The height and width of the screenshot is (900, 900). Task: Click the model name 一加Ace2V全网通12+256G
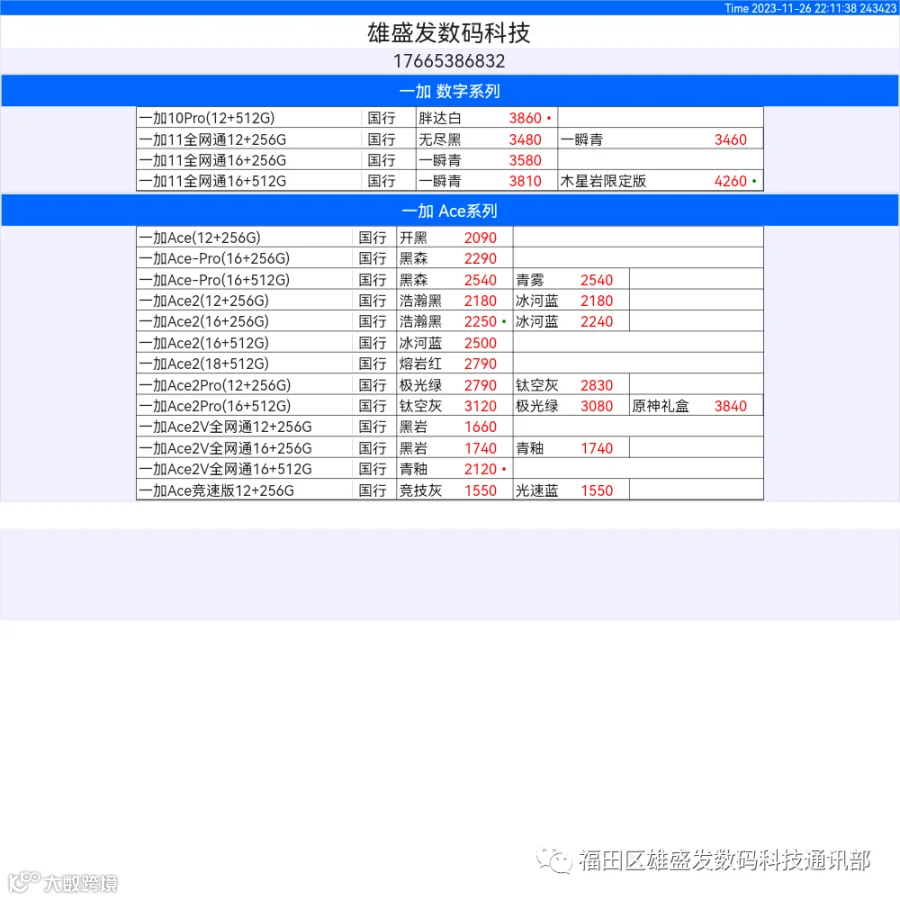[226, 426]
